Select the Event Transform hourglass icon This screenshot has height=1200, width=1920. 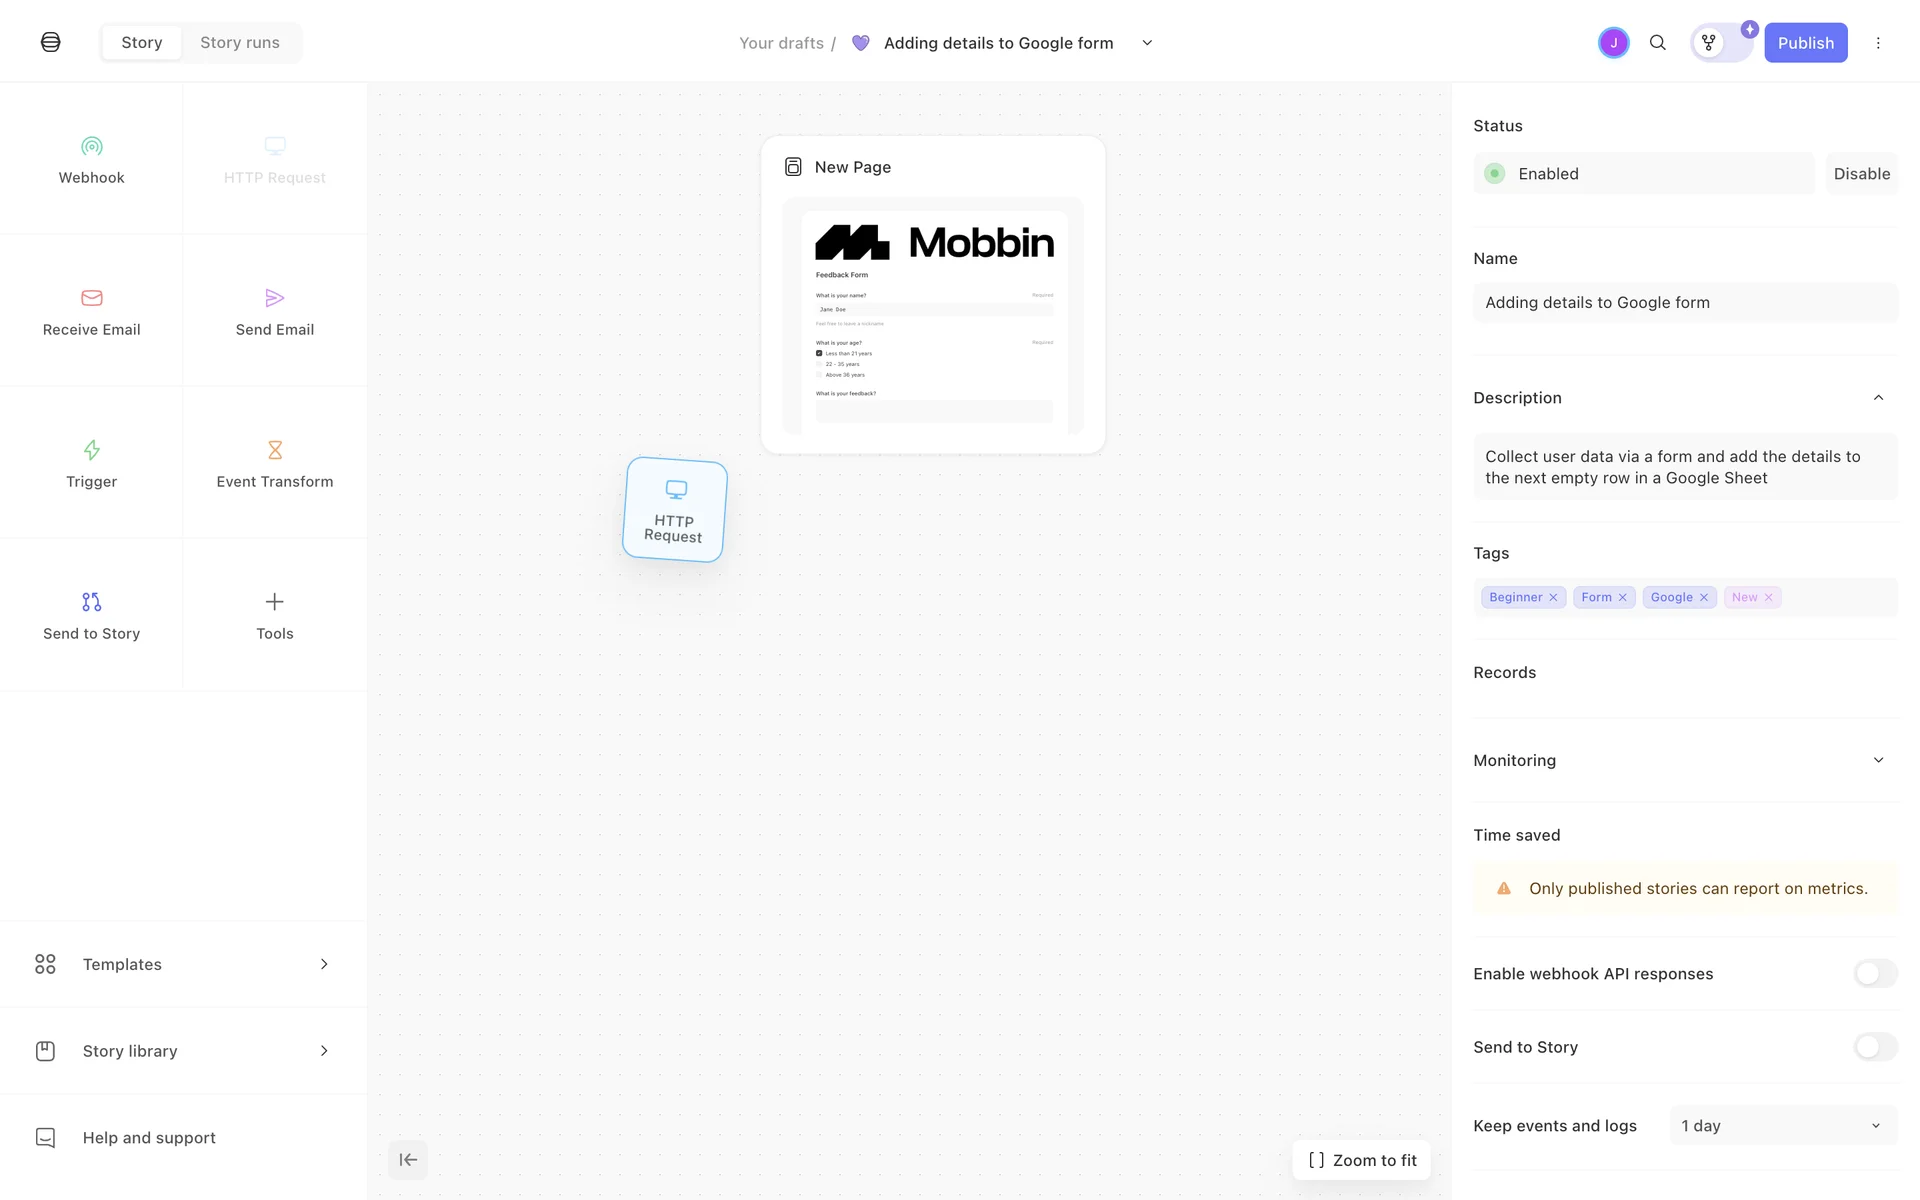274,450
